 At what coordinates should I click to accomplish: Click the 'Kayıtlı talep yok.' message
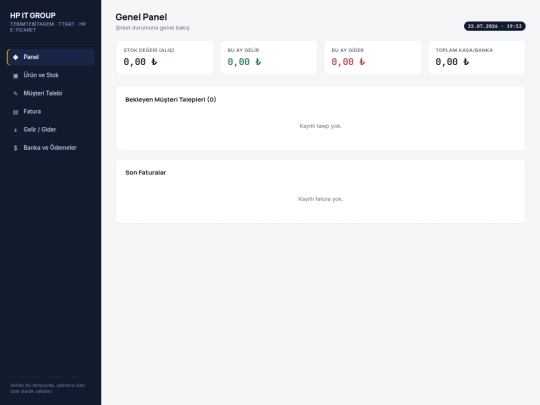pos(321,126)
